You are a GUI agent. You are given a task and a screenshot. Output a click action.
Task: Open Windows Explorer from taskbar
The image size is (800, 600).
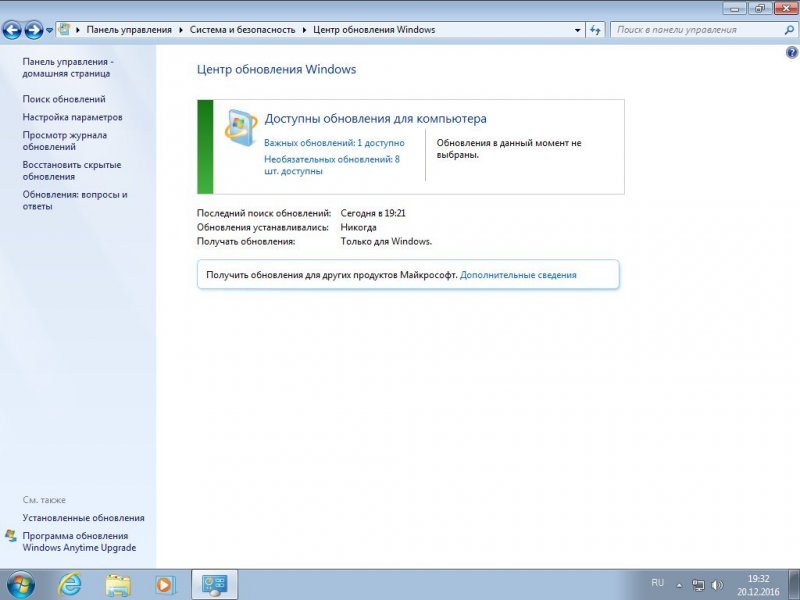coord(117,585)
